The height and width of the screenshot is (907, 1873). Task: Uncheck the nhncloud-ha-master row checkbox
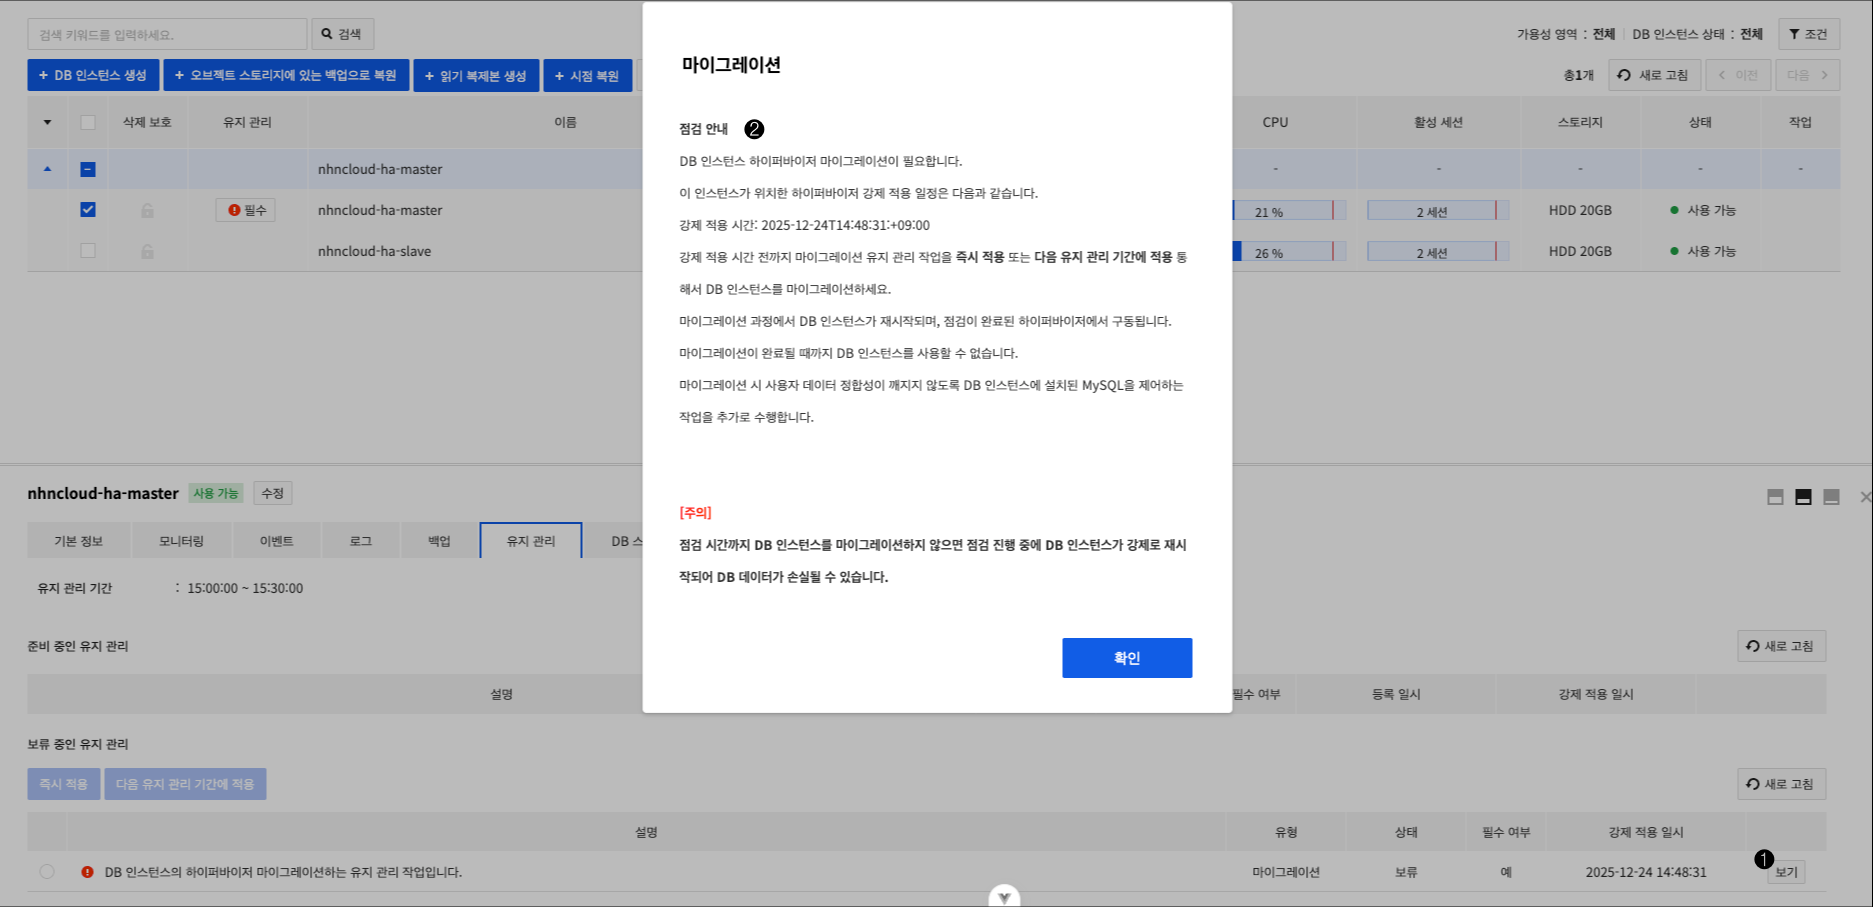(x=88, y=210)
